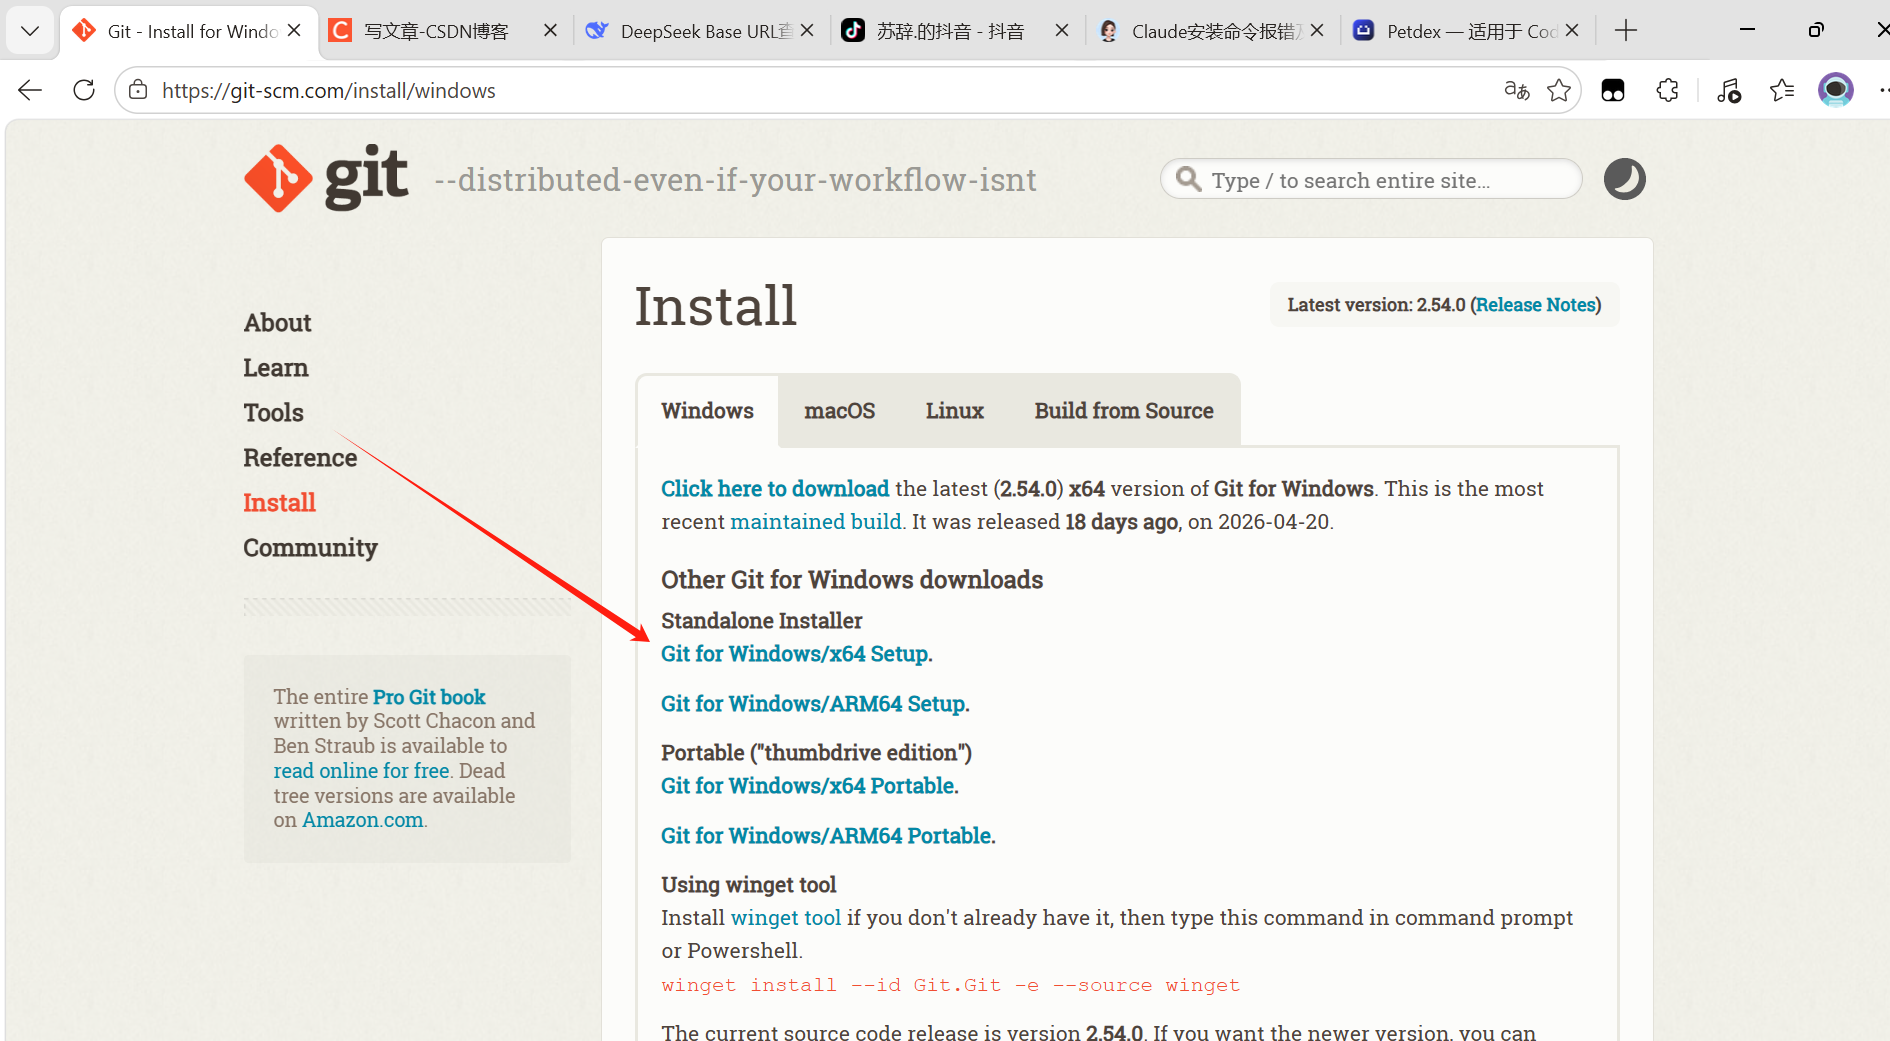Click the Install page heading
Screen dimensions: 1890x1041
click(716, 306)
